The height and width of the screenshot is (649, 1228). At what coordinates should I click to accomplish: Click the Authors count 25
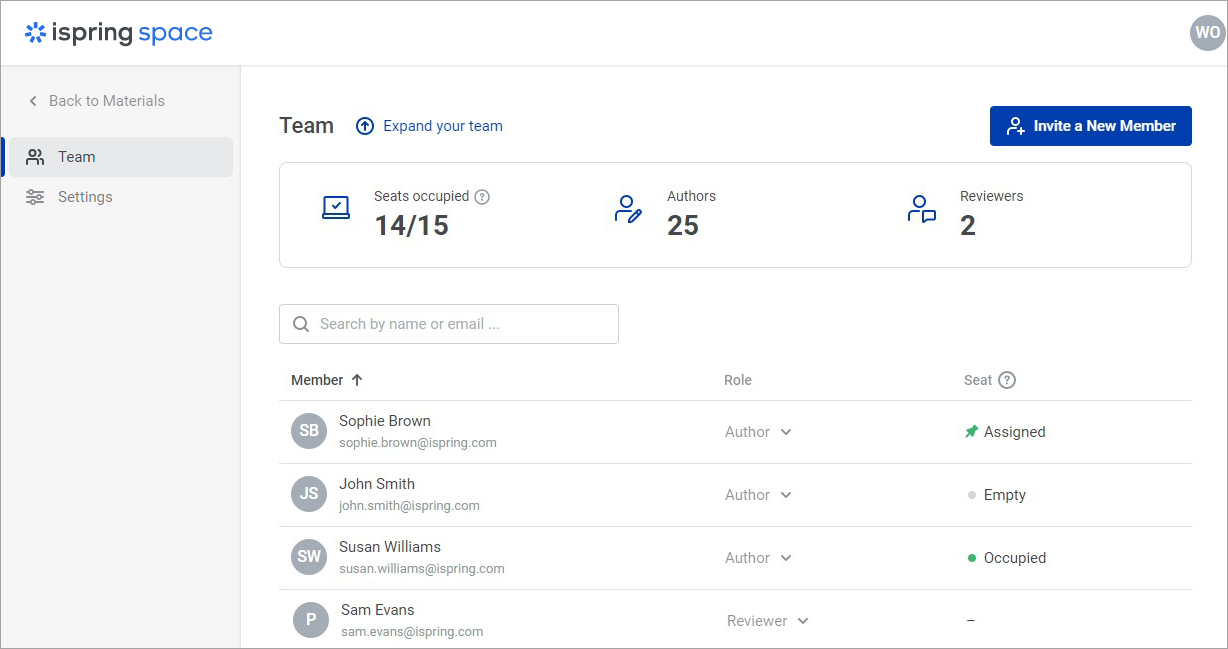pos(683,226)
